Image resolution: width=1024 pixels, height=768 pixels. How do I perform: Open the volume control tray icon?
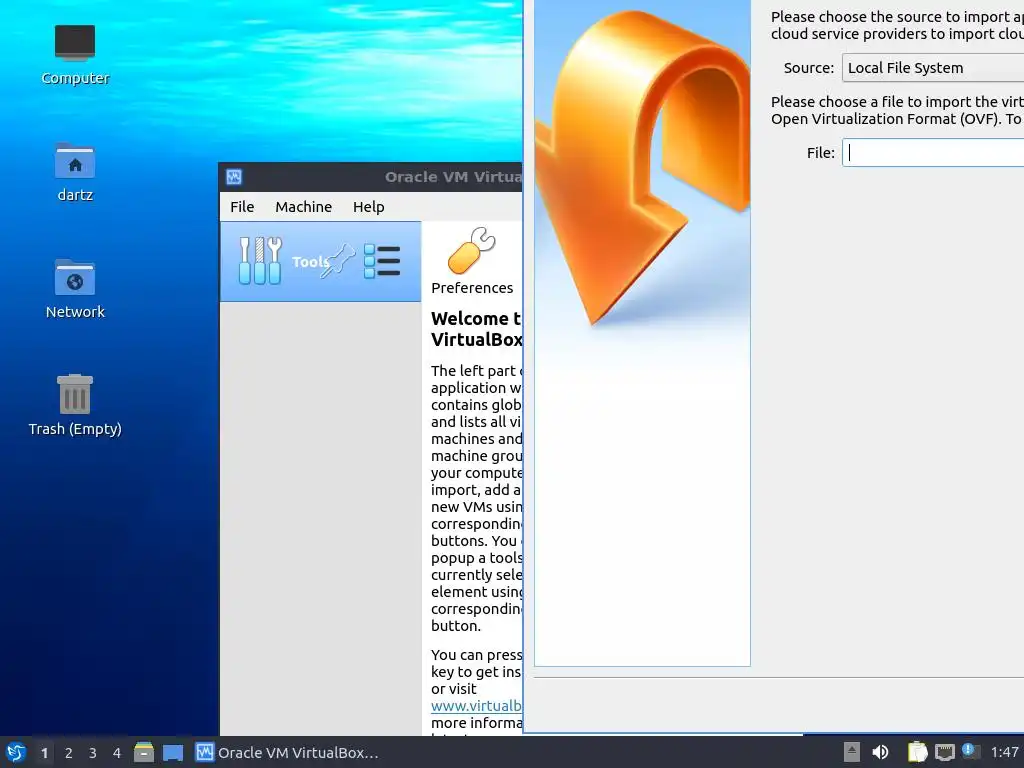pos(880,752)
